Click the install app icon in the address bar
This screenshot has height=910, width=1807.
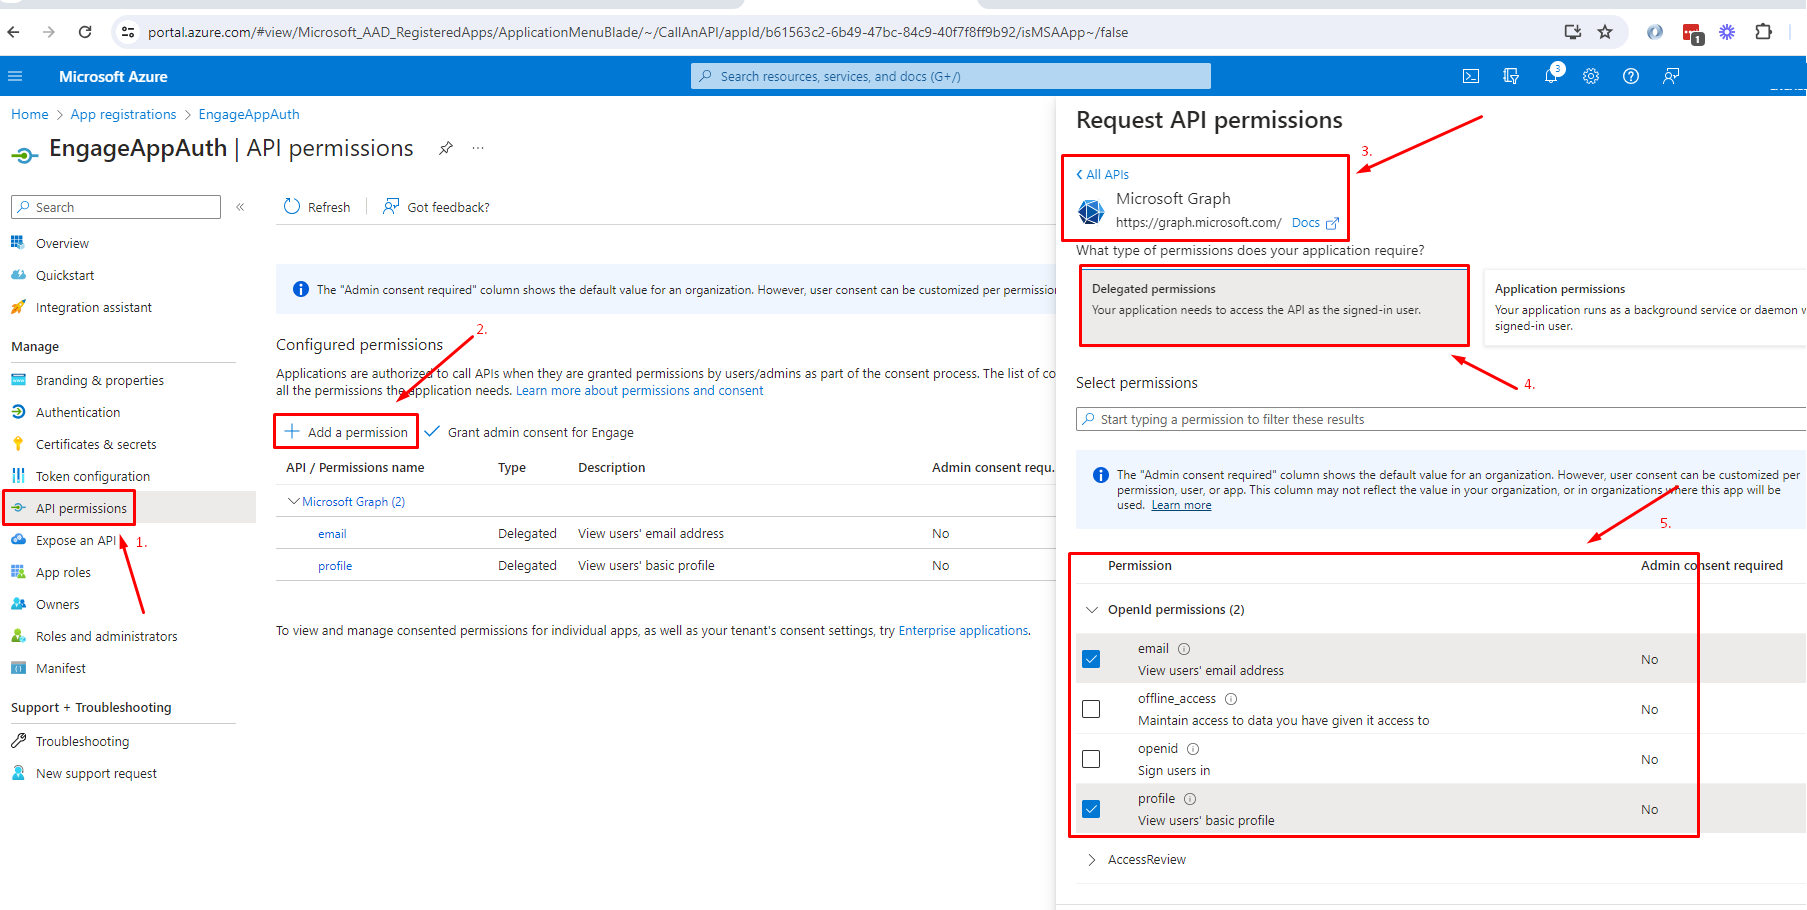[1573, 32]
